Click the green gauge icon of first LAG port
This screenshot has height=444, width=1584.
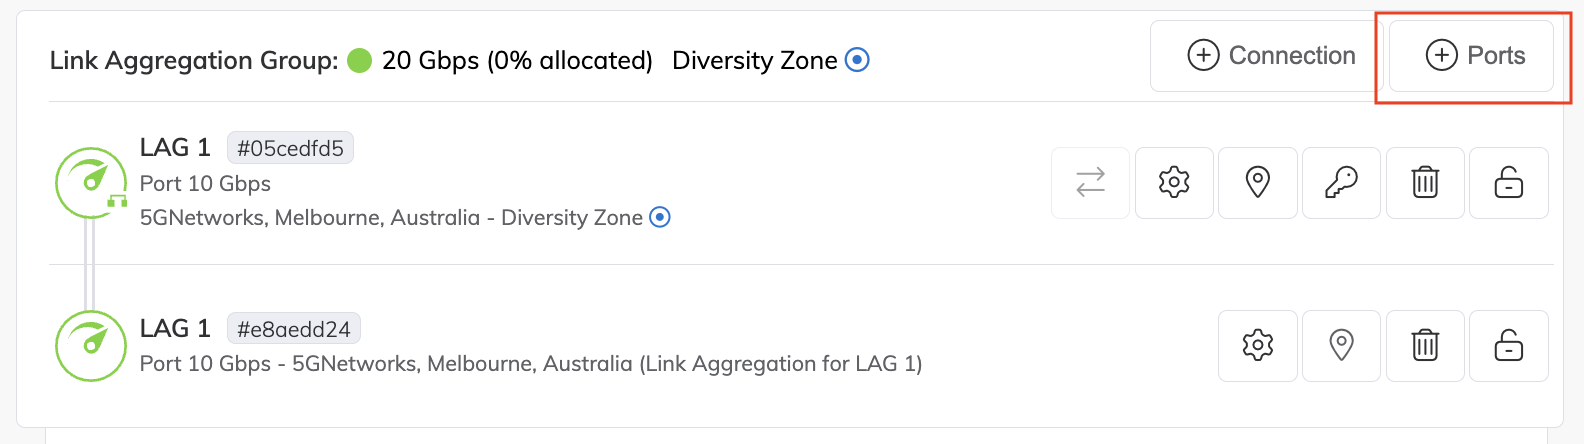click(x=90, y=183)
